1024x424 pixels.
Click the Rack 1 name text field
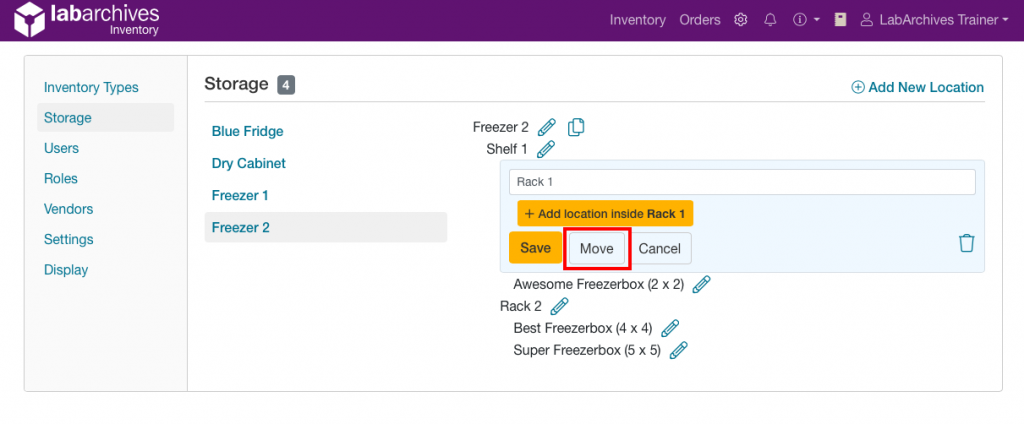click(x=741, y=182)
